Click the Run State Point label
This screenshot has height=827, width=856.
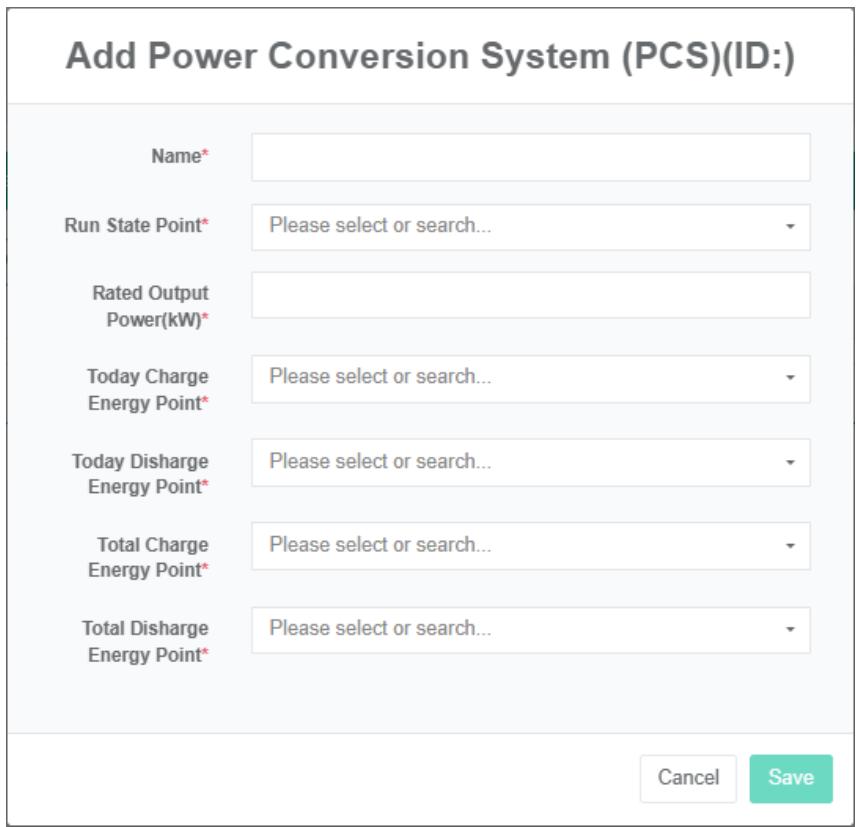click(x=136, y=226)
